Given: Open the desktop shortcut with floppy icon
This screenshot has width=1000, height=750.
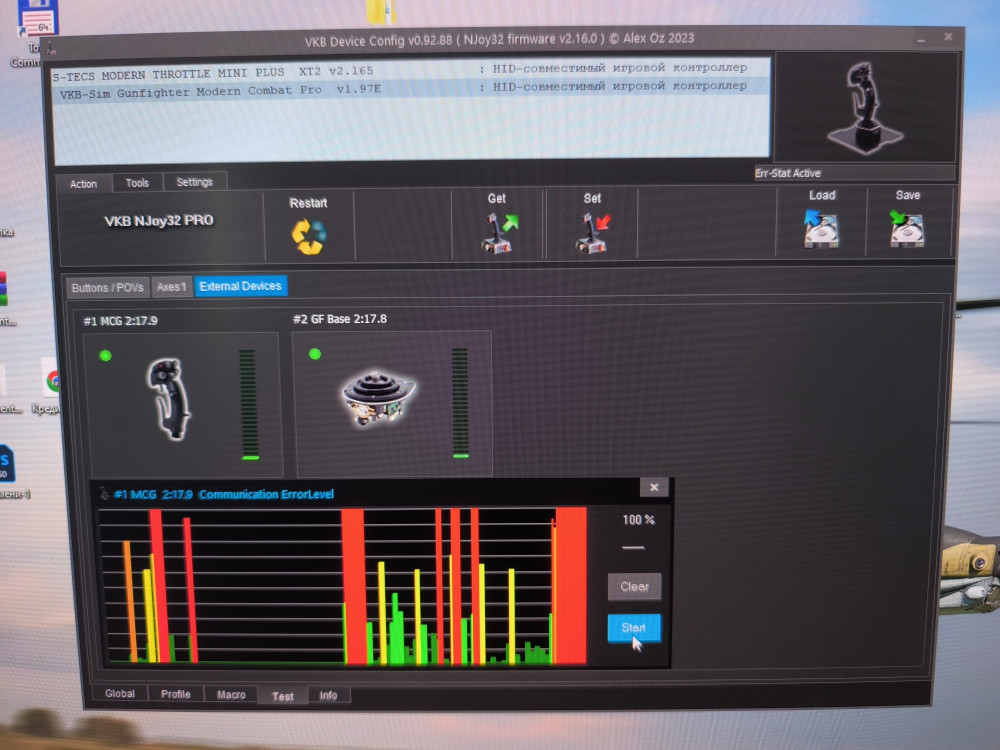Looking at the screenshot, I should point(37,18).
